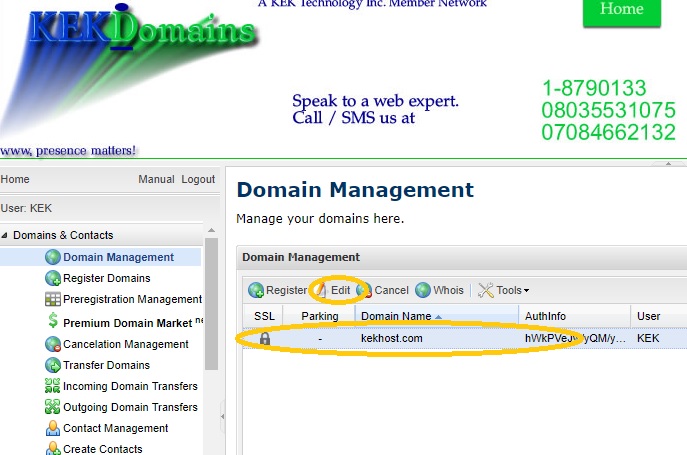The width and height of the screenshot is (687, 455).
Task: Click the Cancel toolbar icon
Action: click(364, 290)
